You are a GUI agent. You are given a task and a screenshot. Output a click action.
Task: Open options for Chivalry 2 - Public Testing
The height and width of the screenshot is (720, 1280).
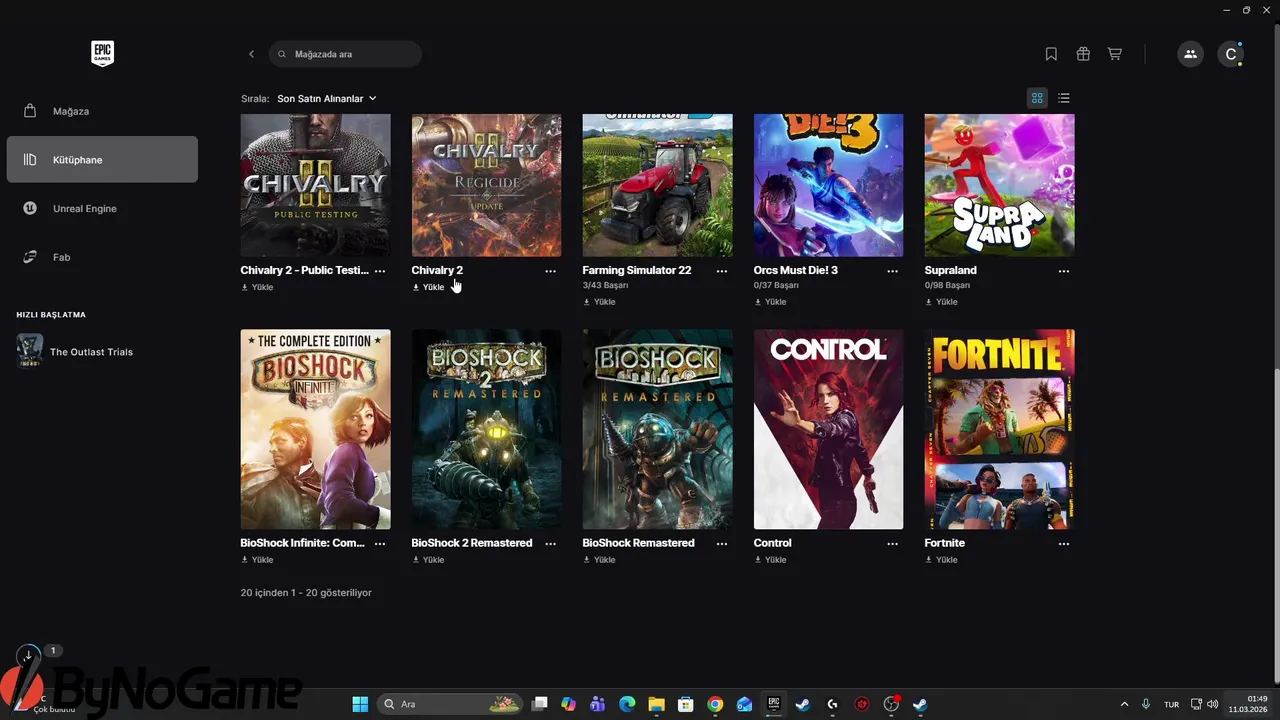(x=380, y=271)
